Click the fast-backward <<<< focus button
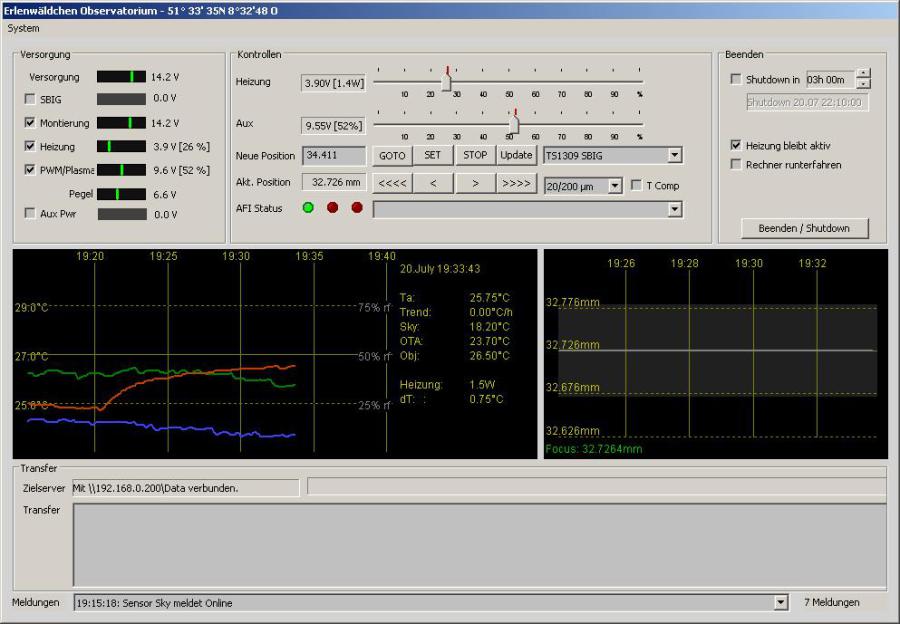Viewport: 900px width, 624px height. (392, 183)
